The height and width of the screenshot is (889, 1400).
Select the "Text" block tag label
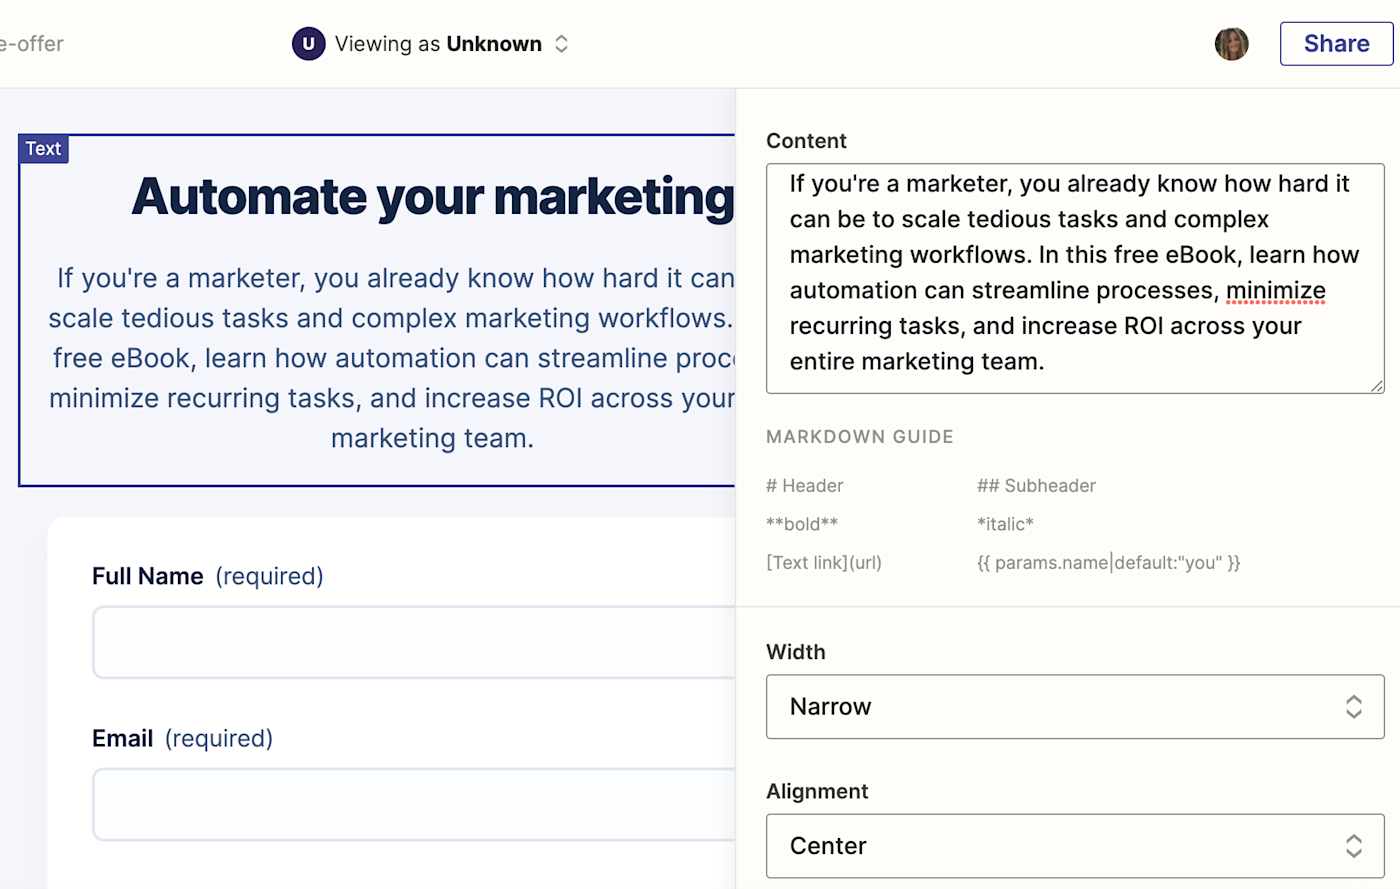point(43,149)
